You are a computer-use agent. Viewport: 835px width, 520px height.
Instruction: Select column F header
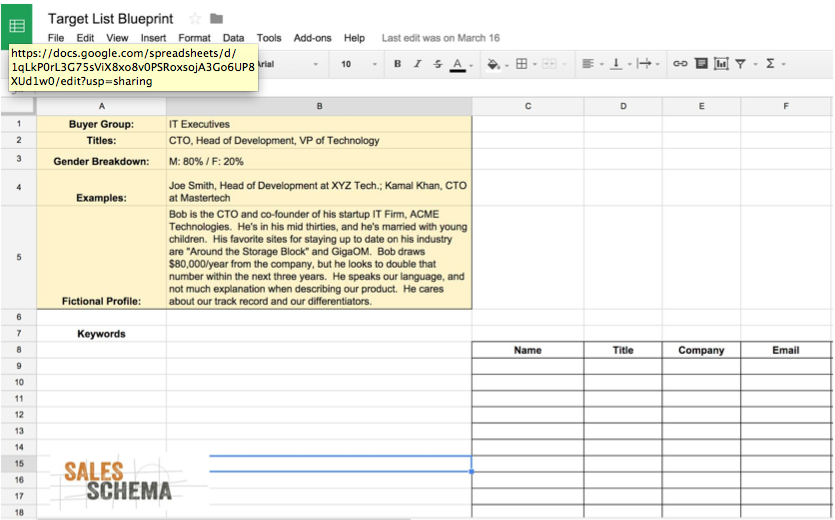point(786,106)
